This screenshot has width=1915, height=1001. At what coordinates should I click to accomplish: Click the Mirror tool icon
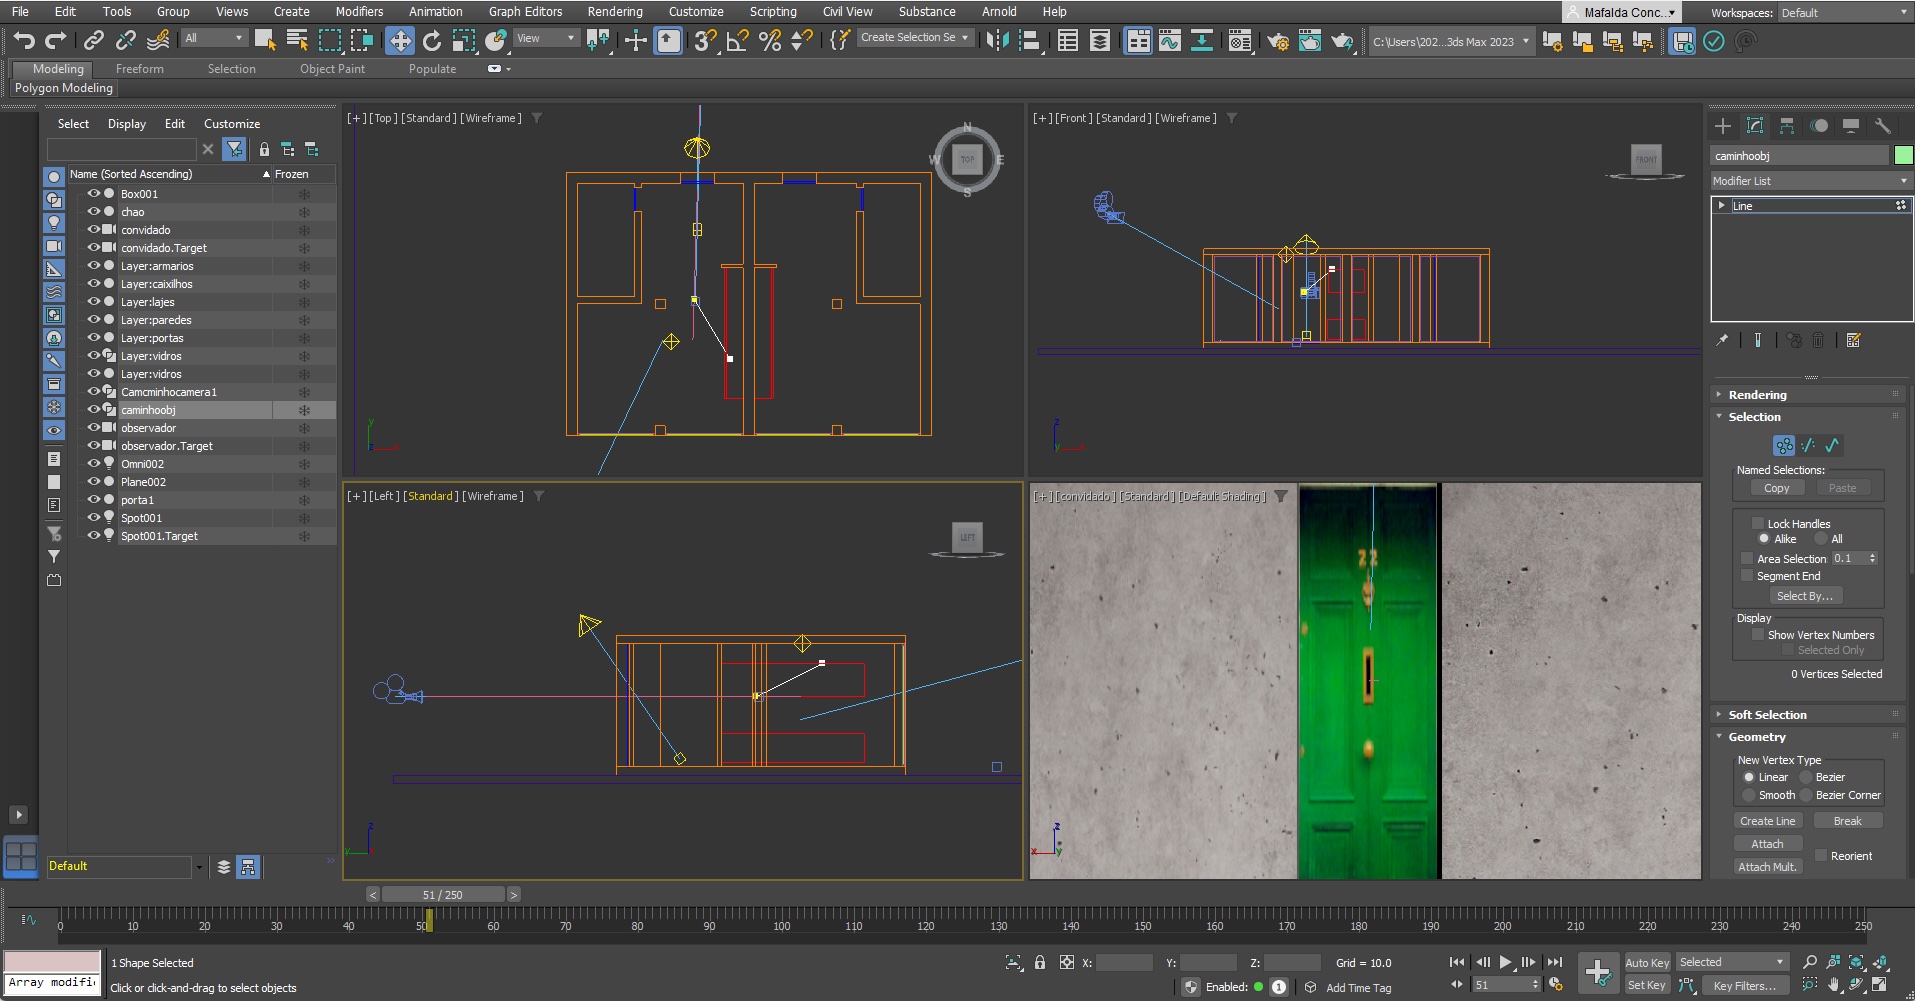997,41
